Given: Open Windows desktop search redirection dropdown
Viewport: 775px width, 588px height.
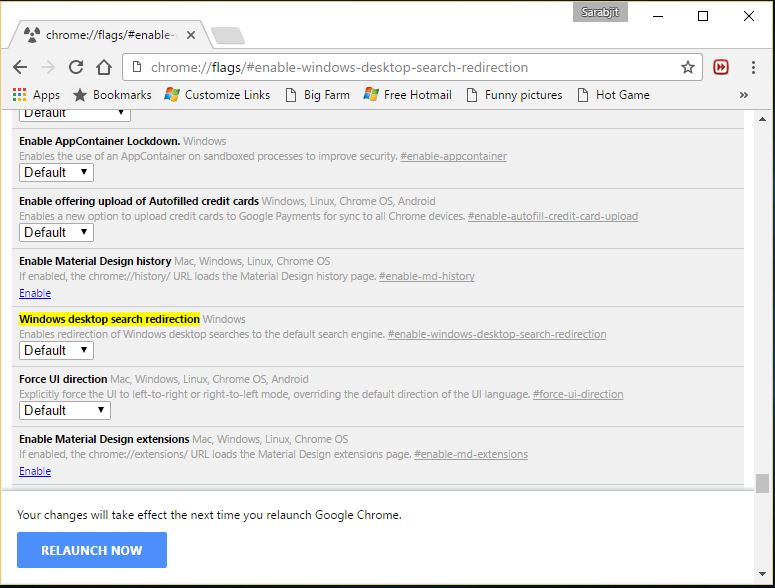Looking at the screenshot, I should [56, 350].
